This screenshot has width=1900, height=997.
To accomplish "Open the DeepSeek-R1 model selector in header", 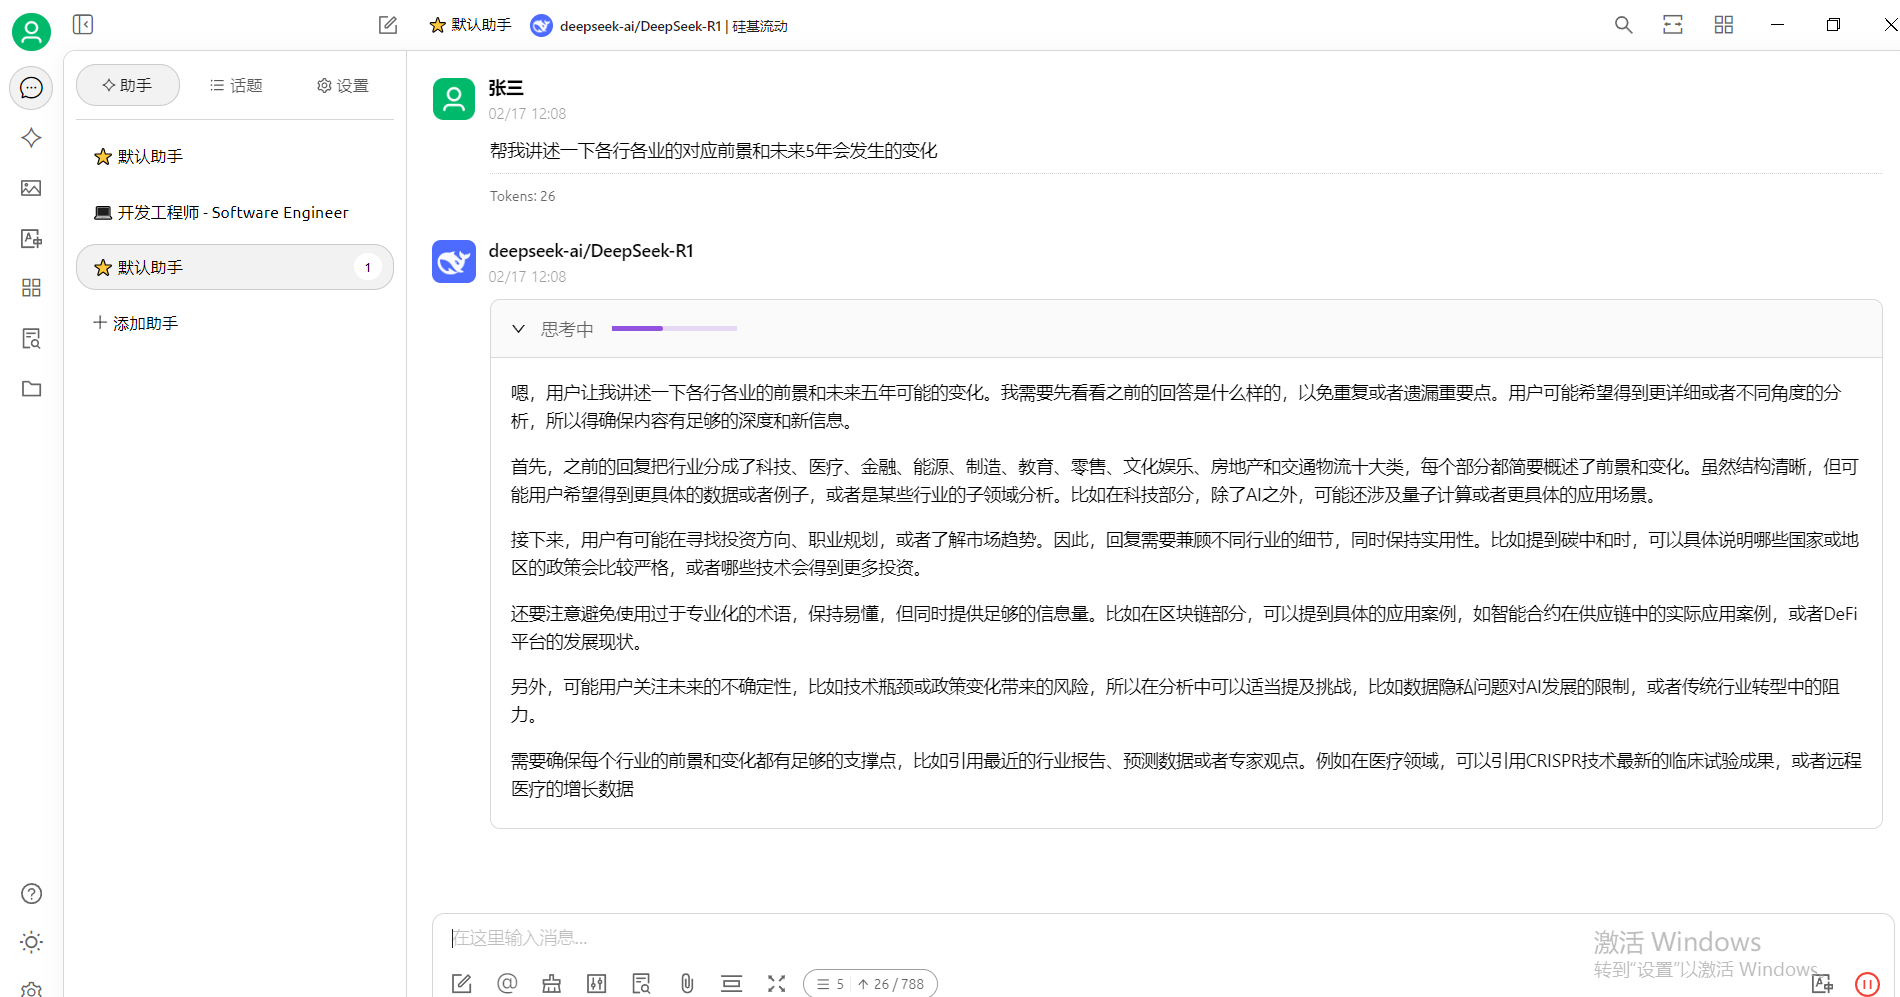I will [659, 26].
